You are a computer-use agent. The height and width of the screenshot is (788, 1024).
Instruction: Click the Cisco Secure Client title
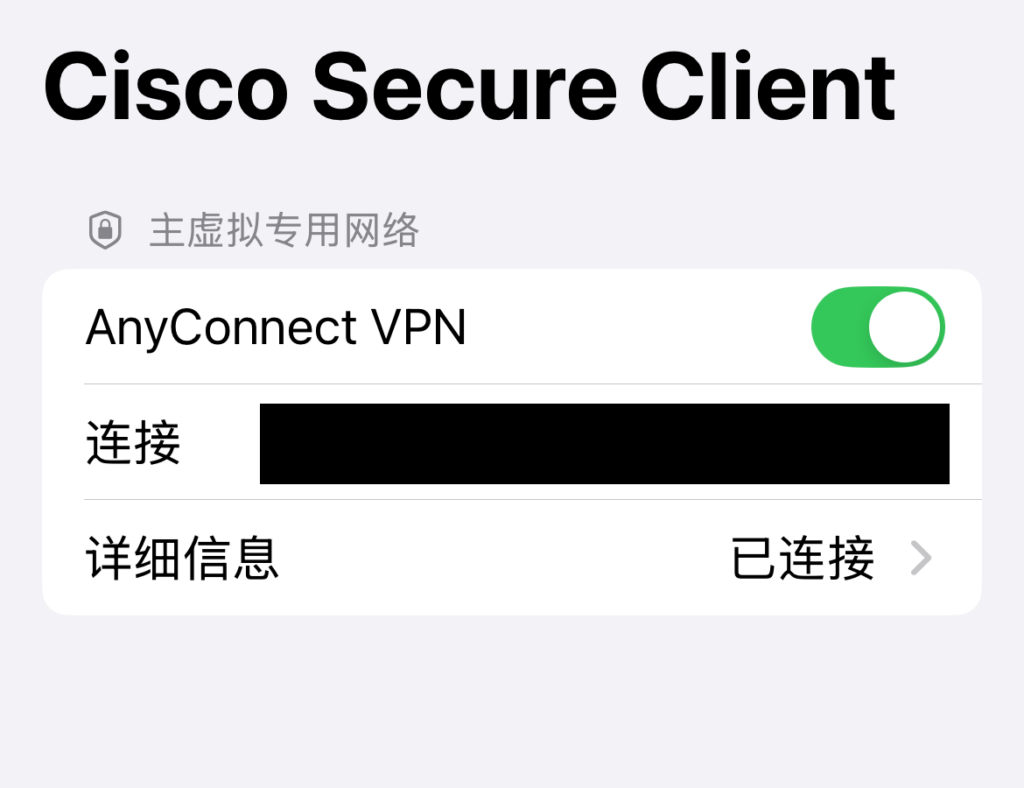point(469,88)
